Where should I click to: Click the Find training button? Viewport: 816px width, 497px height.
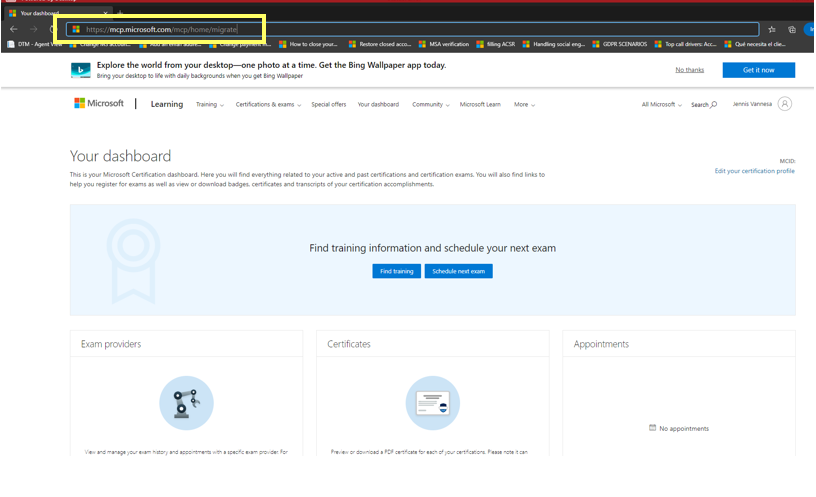pyautogui.click(x=396, y=271)
